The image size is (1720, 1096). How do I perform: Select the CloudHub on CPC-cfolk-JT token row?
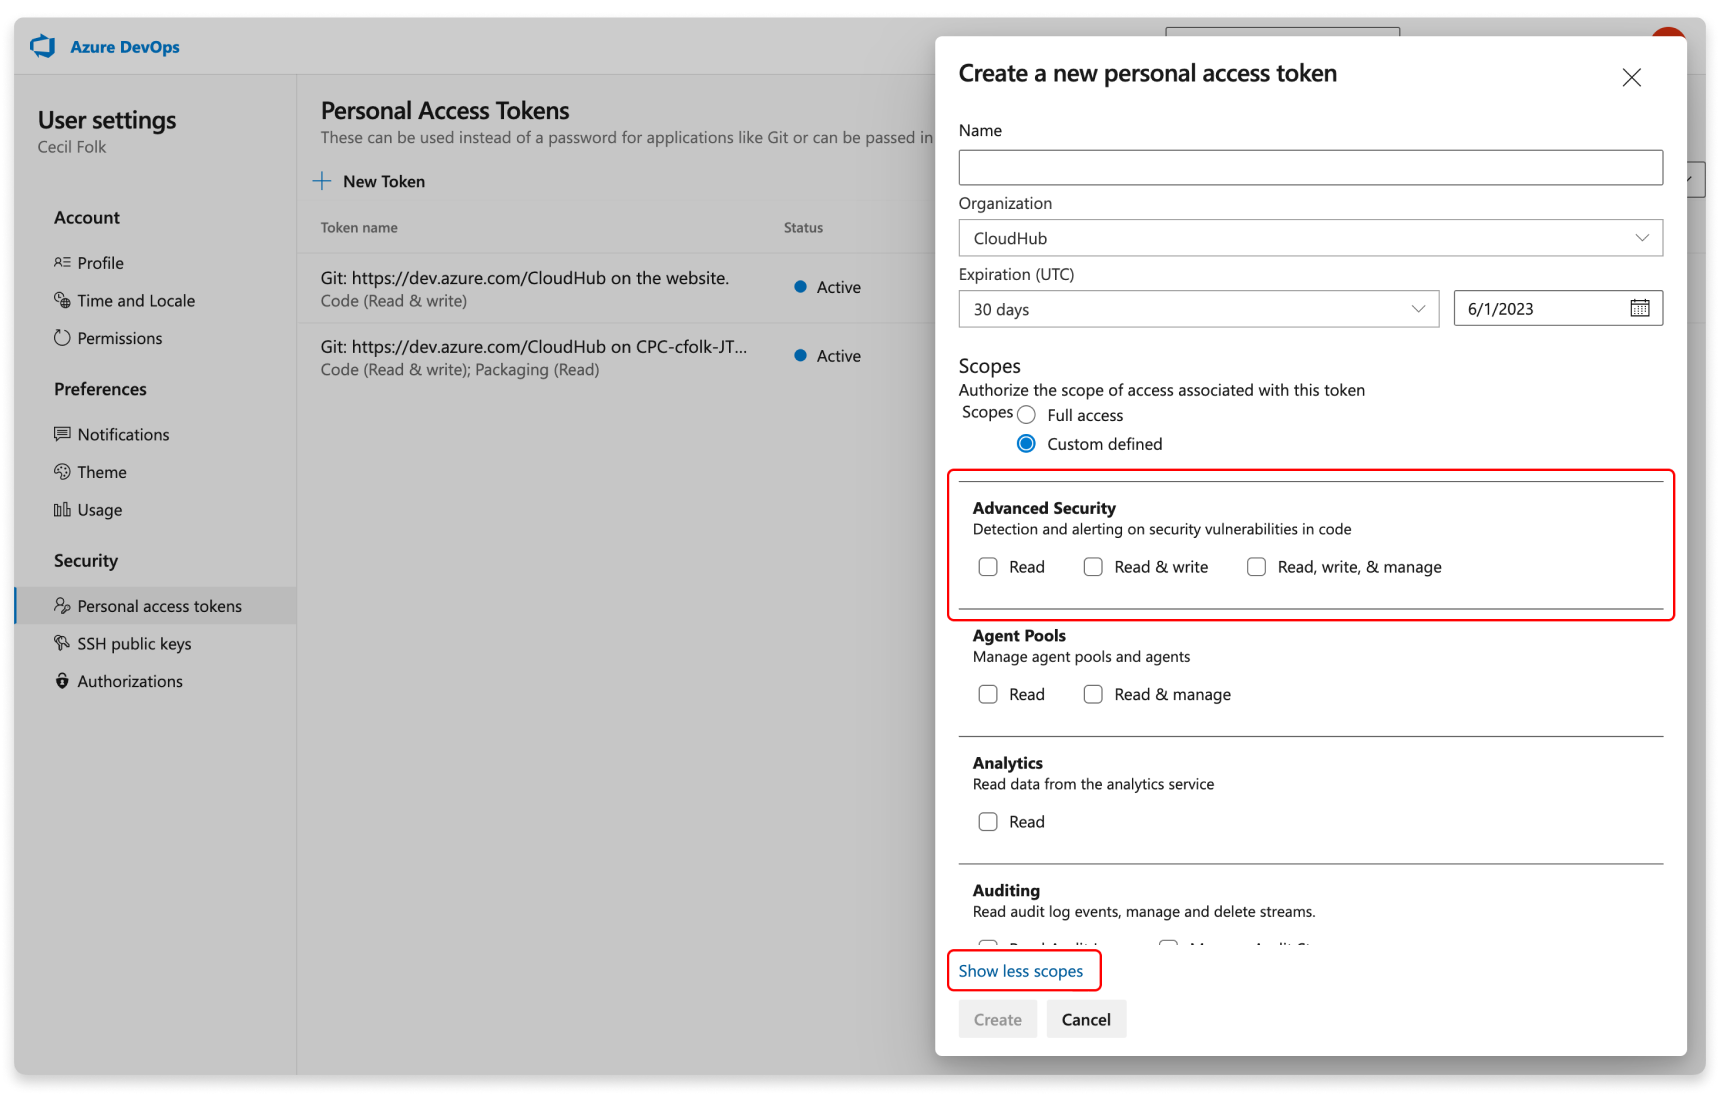point(615,357)
